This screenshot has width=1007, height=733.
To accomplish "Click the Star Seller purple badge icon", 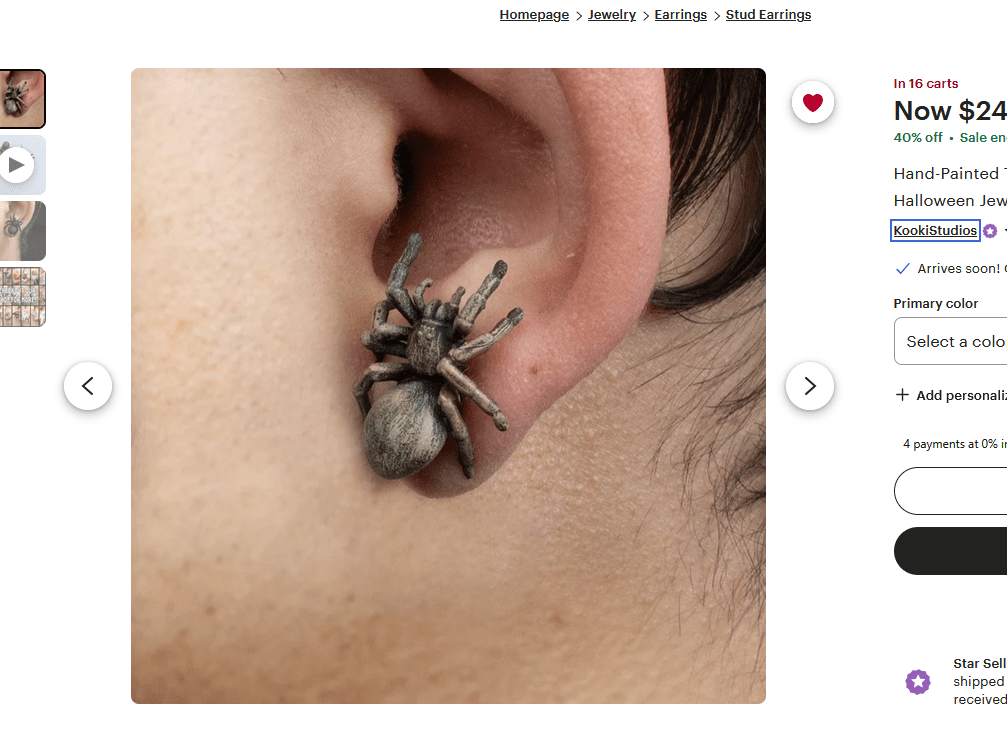I will [x=918, y=682].
